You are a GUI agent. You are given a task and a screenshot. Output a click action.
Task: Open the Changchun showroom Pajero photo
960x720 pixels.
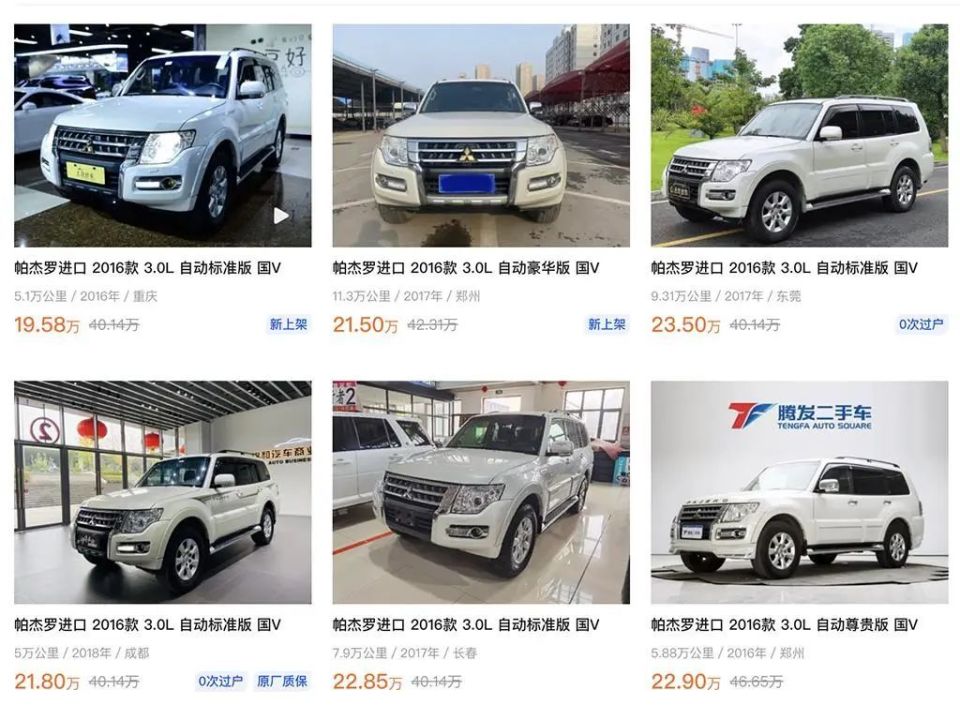(x=481, y=492)
